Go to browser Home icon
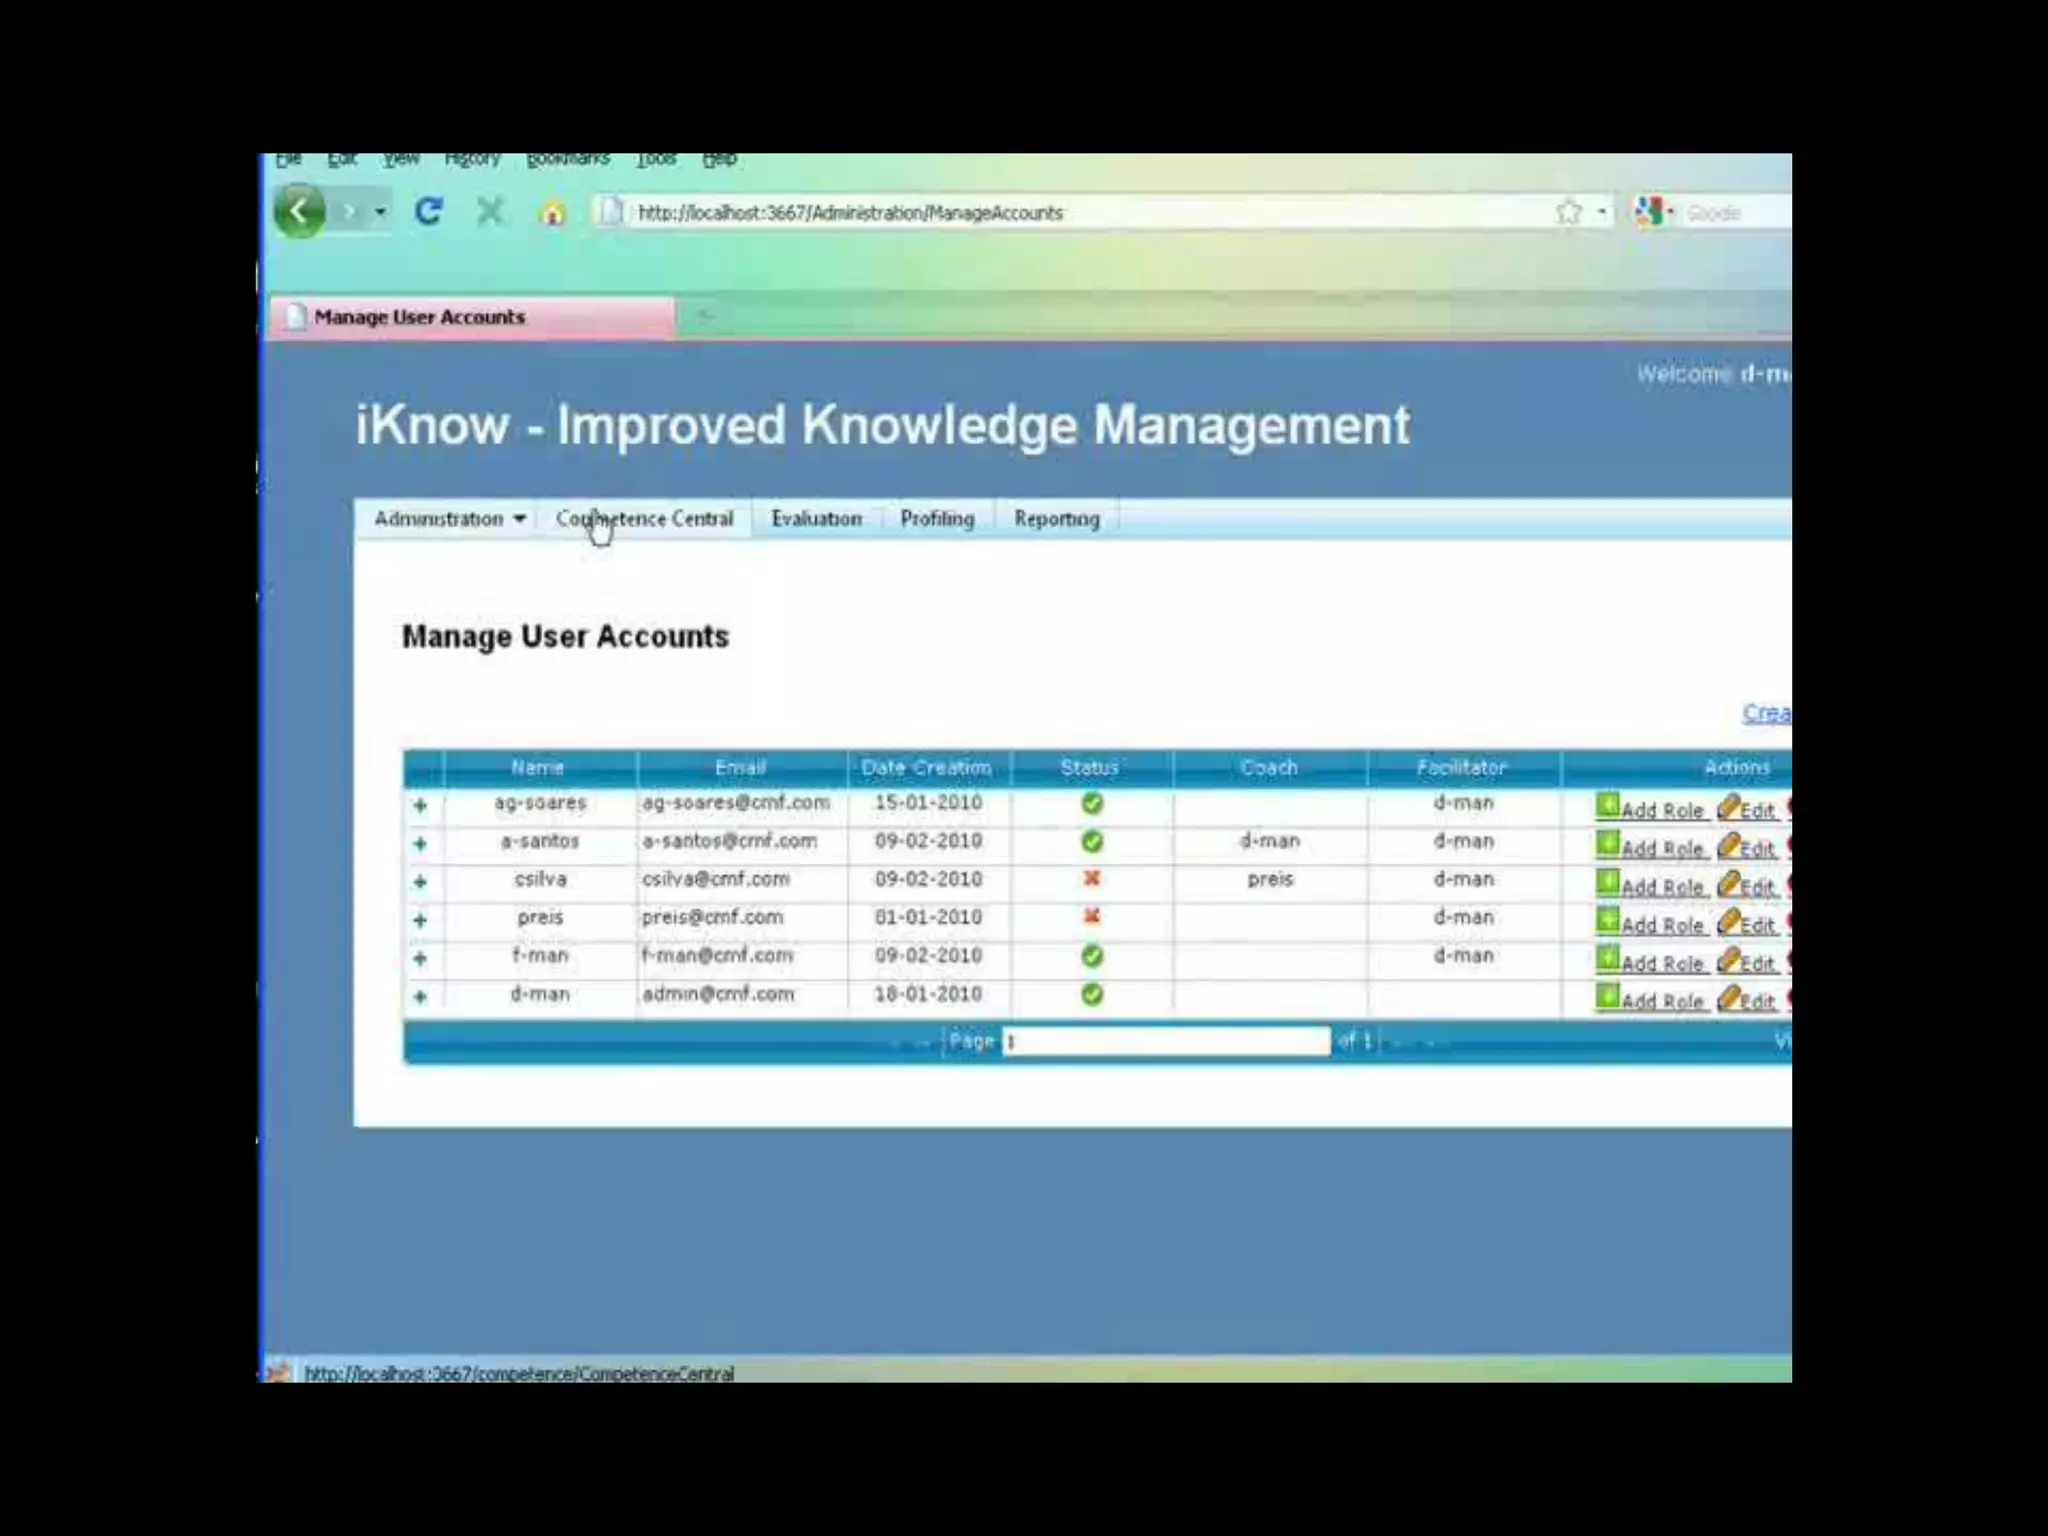This screenshot has height=1536, width=2048. (x=552, y=213)
